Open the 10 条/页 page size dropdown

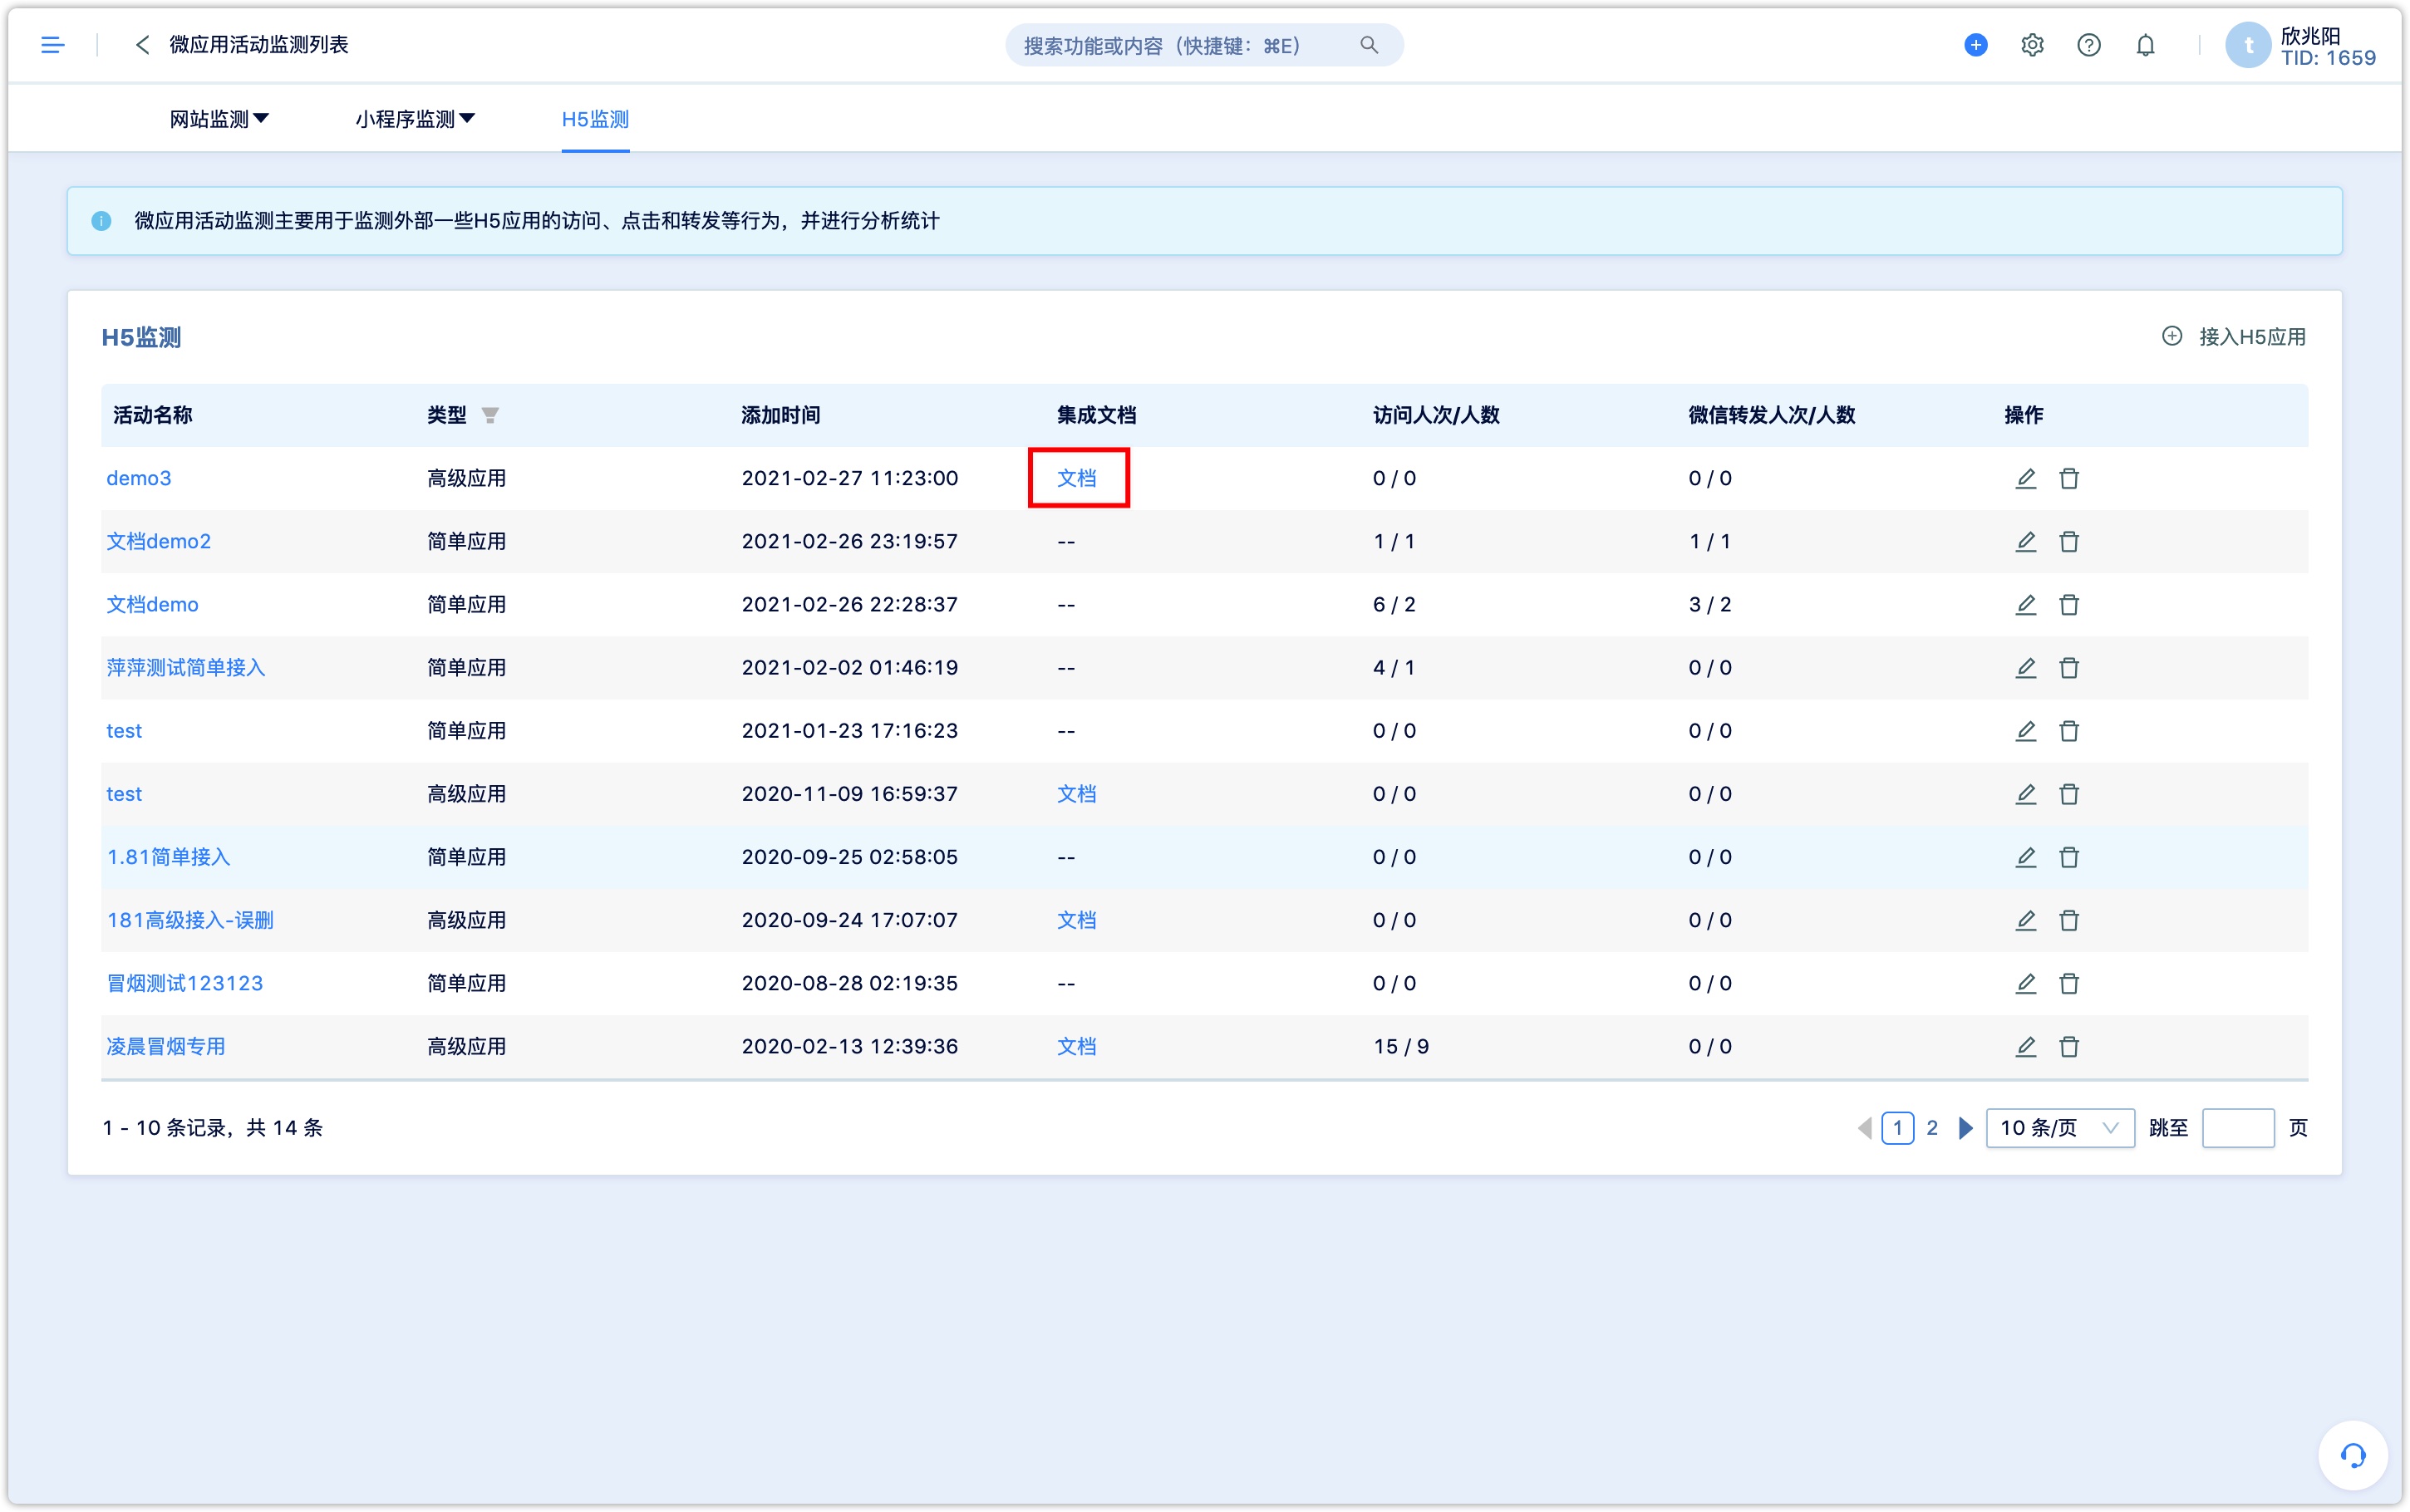coord(2059,1128)
